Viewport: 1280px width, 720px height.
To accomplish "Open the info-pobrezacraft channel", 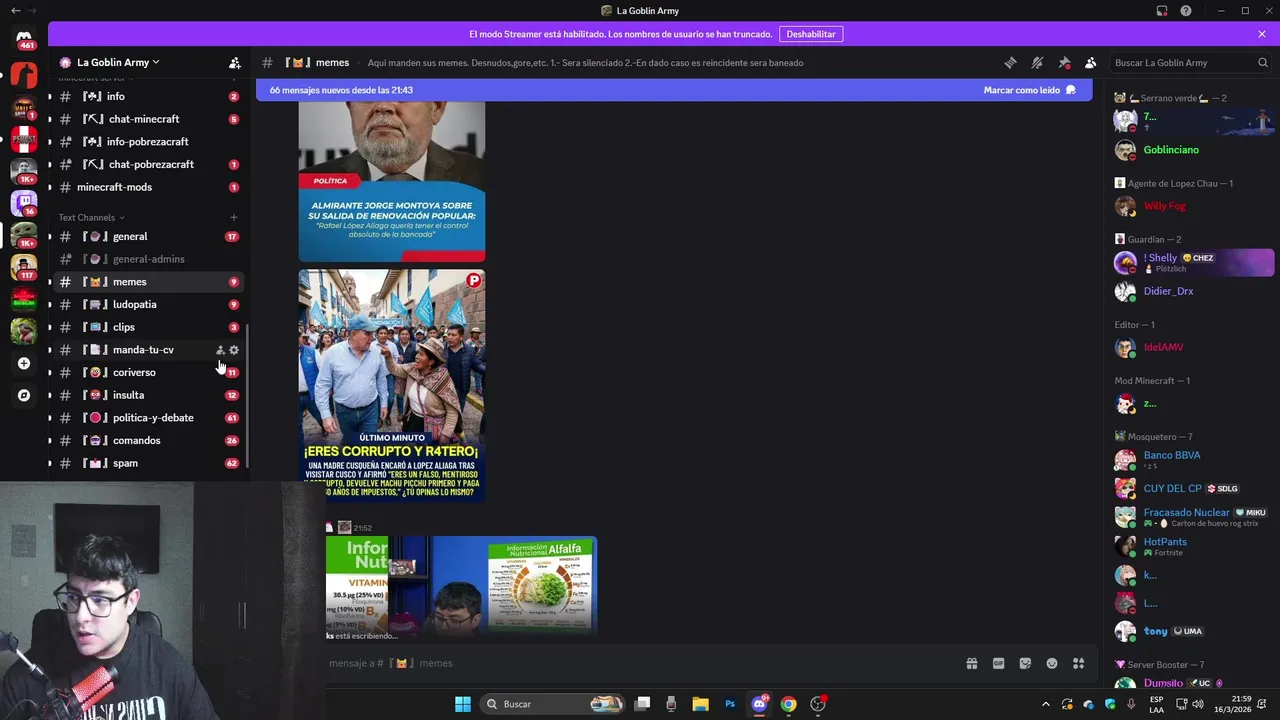I will coord(147,142).
